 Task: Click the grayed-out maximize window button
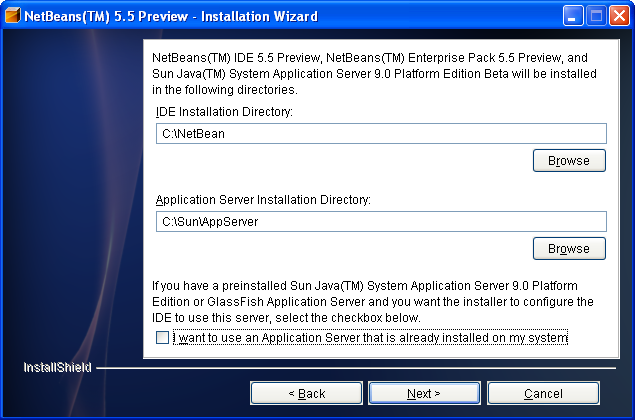coord(596,16)
